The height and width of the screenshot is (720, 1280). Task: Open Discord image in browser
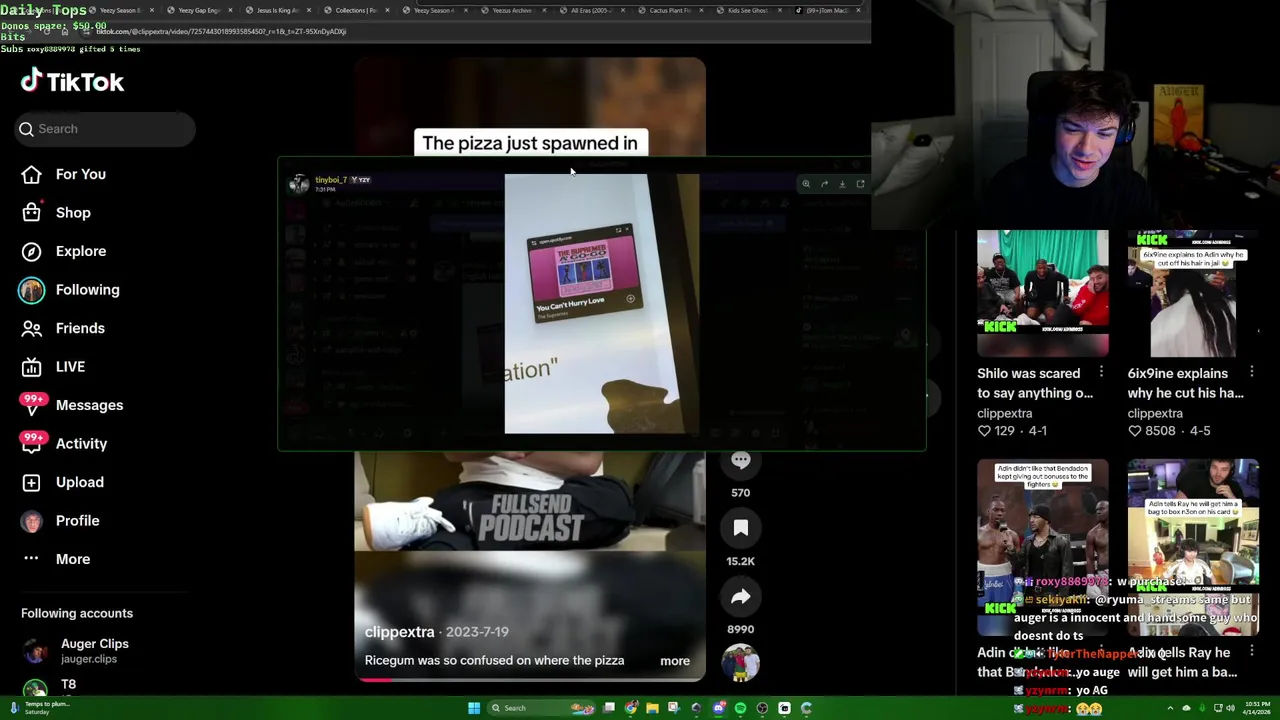click(860, 184)
